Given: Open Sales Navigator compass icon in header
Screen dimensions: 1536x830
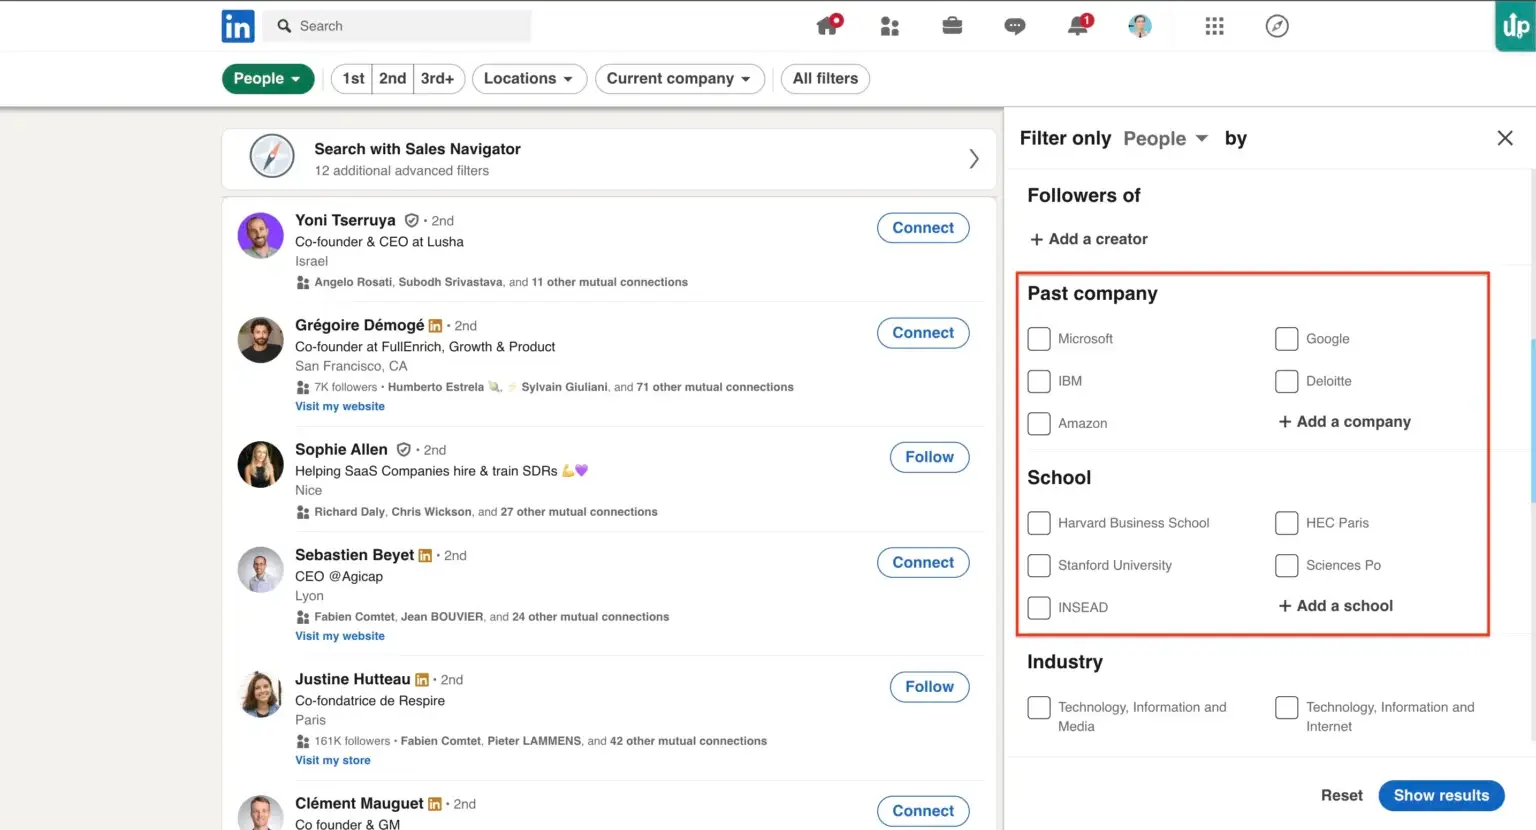Looking at the screenshot, I should point(1277,26).
